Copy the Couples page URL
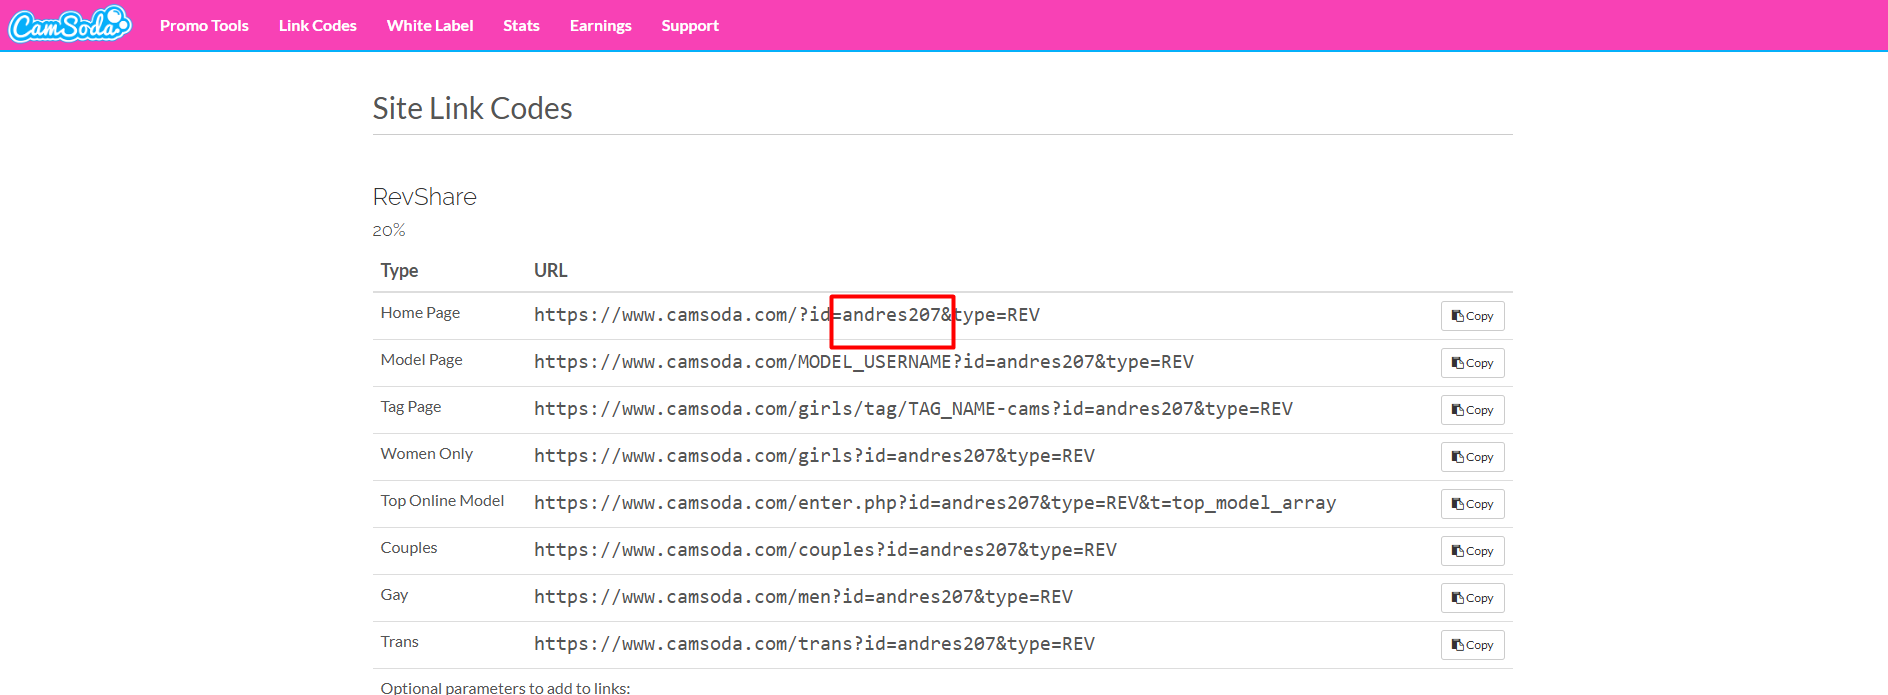This screenshot has height=695, width=1888. point(1472,551)
